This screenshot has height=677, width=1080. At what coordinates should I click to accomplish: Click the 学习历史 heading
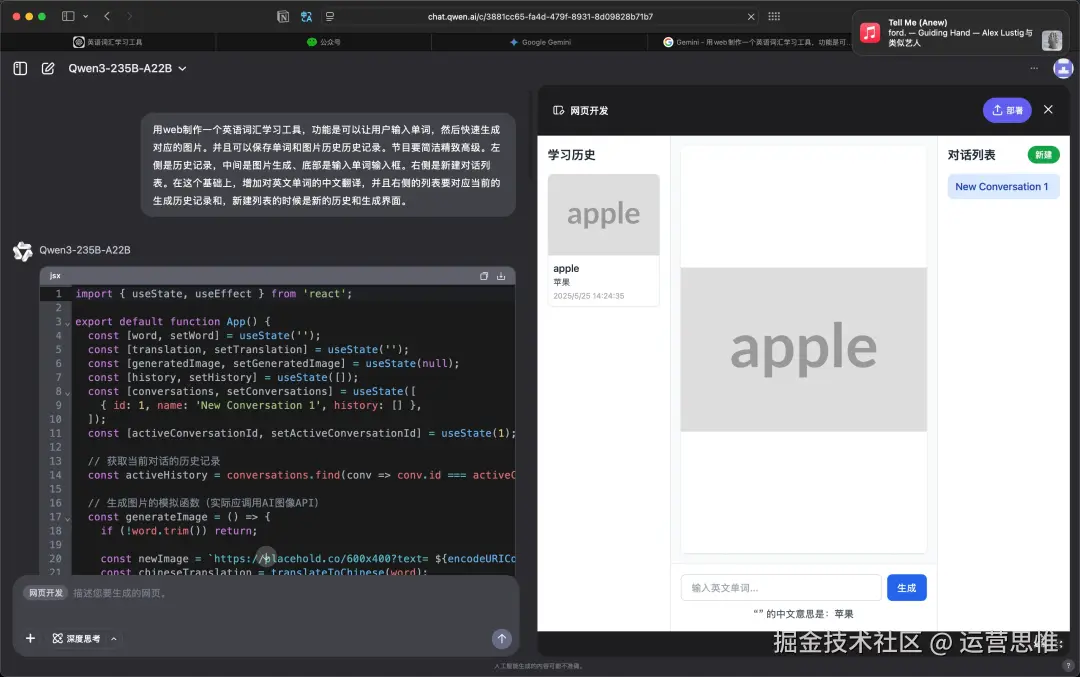point(572,155)
